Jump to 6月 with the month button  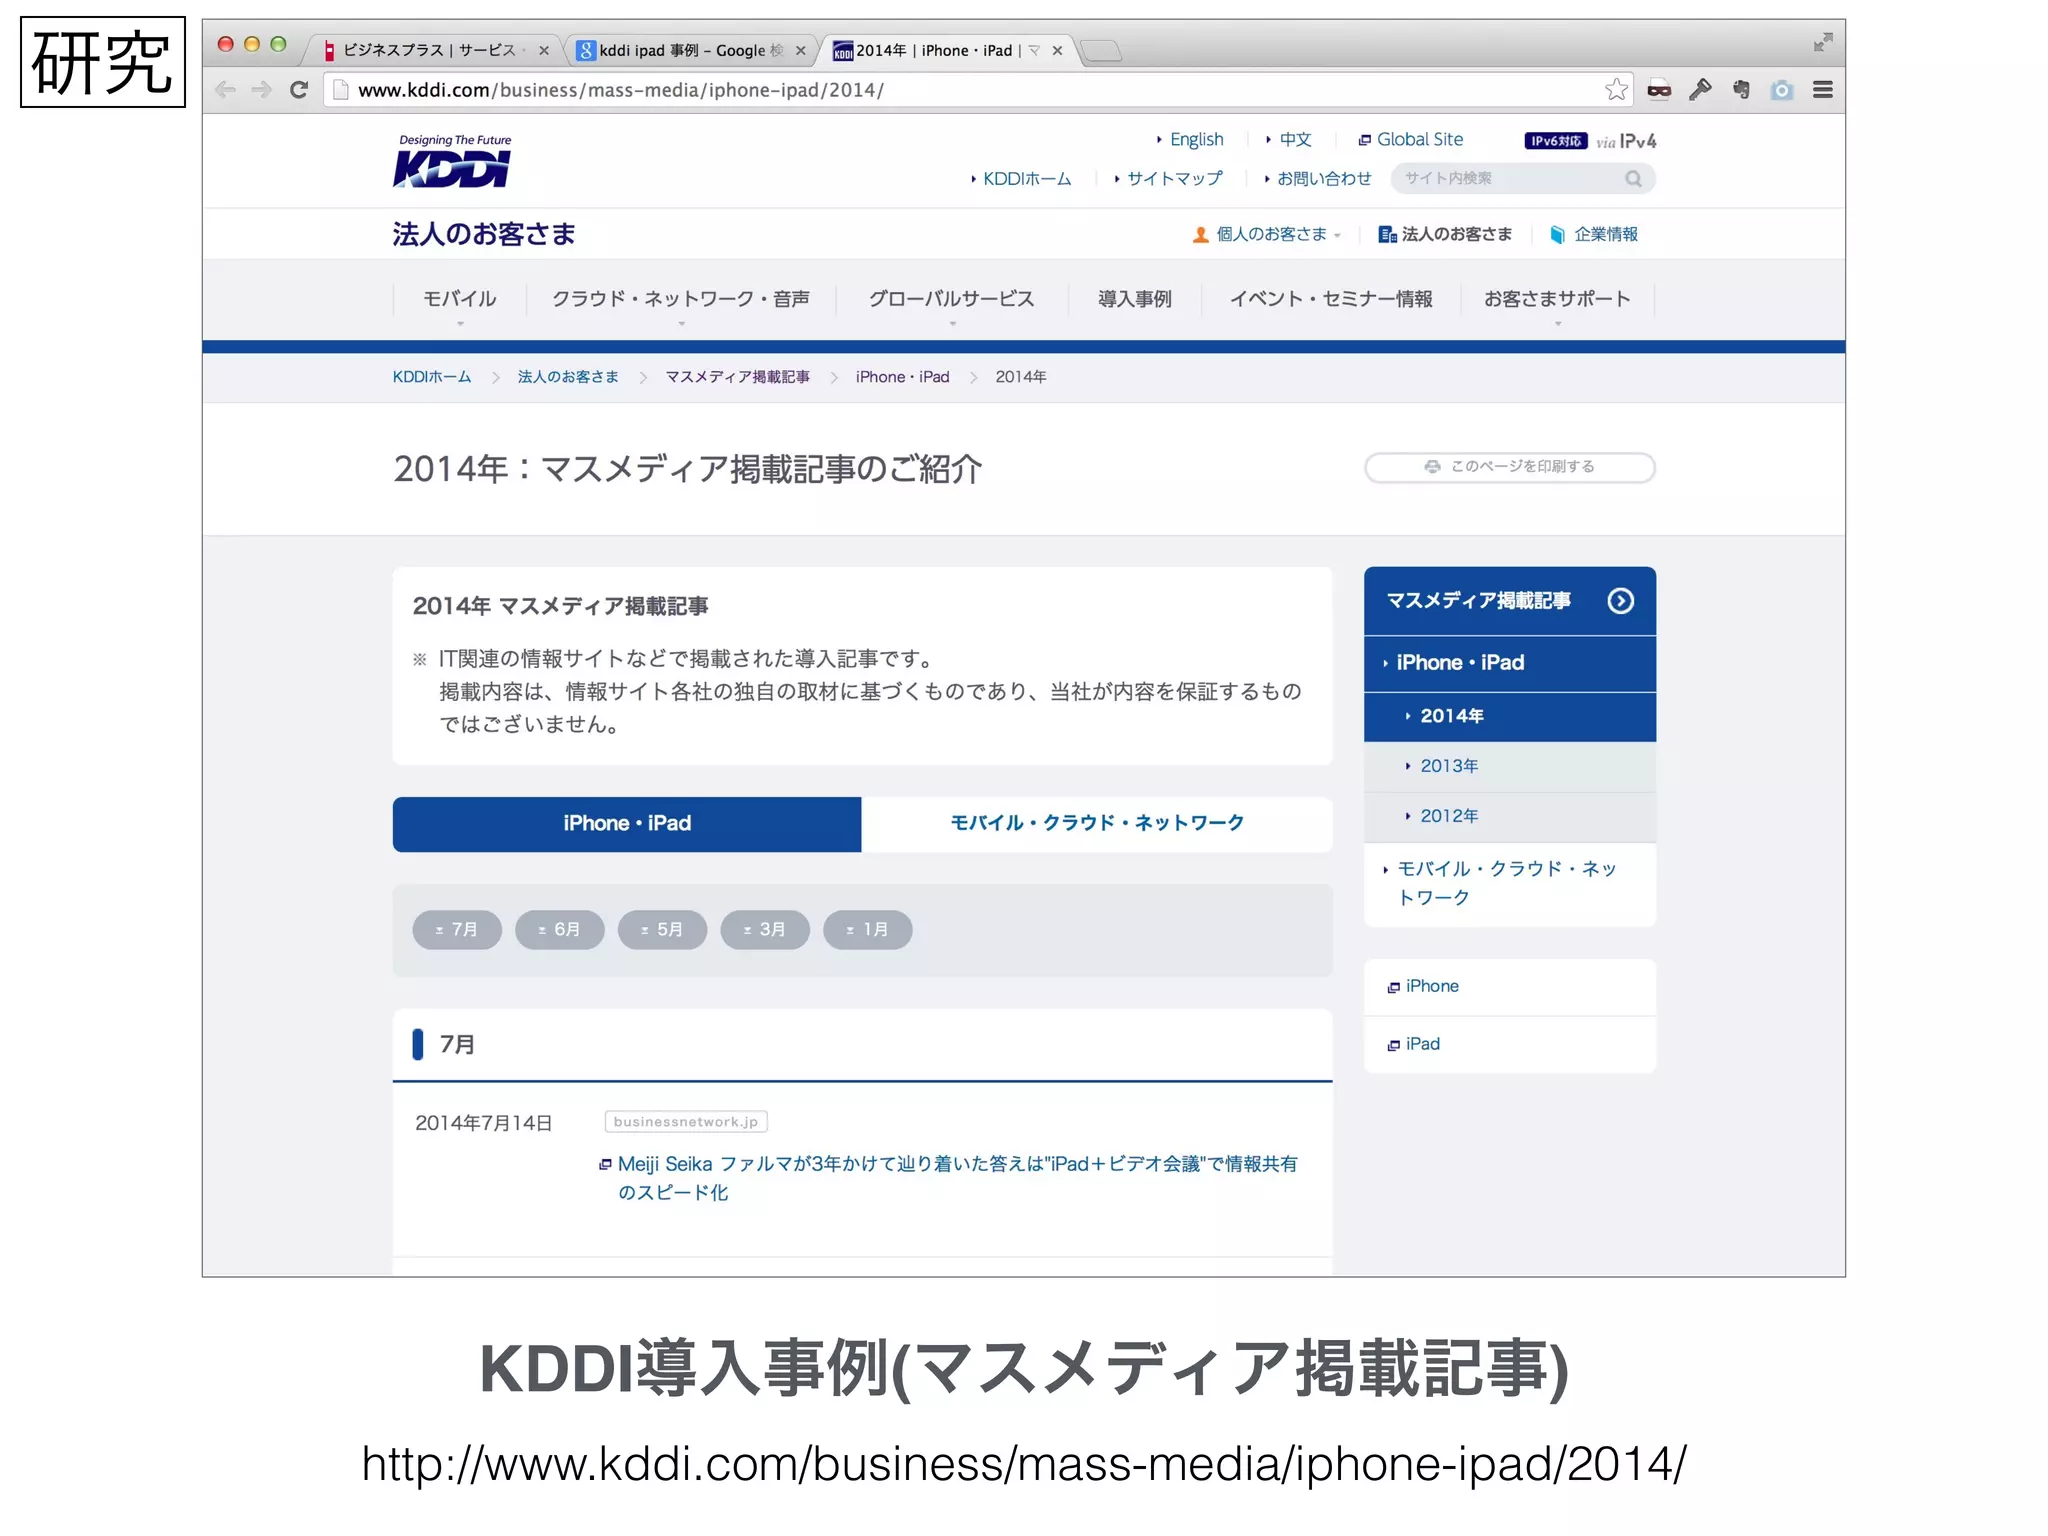559,929
